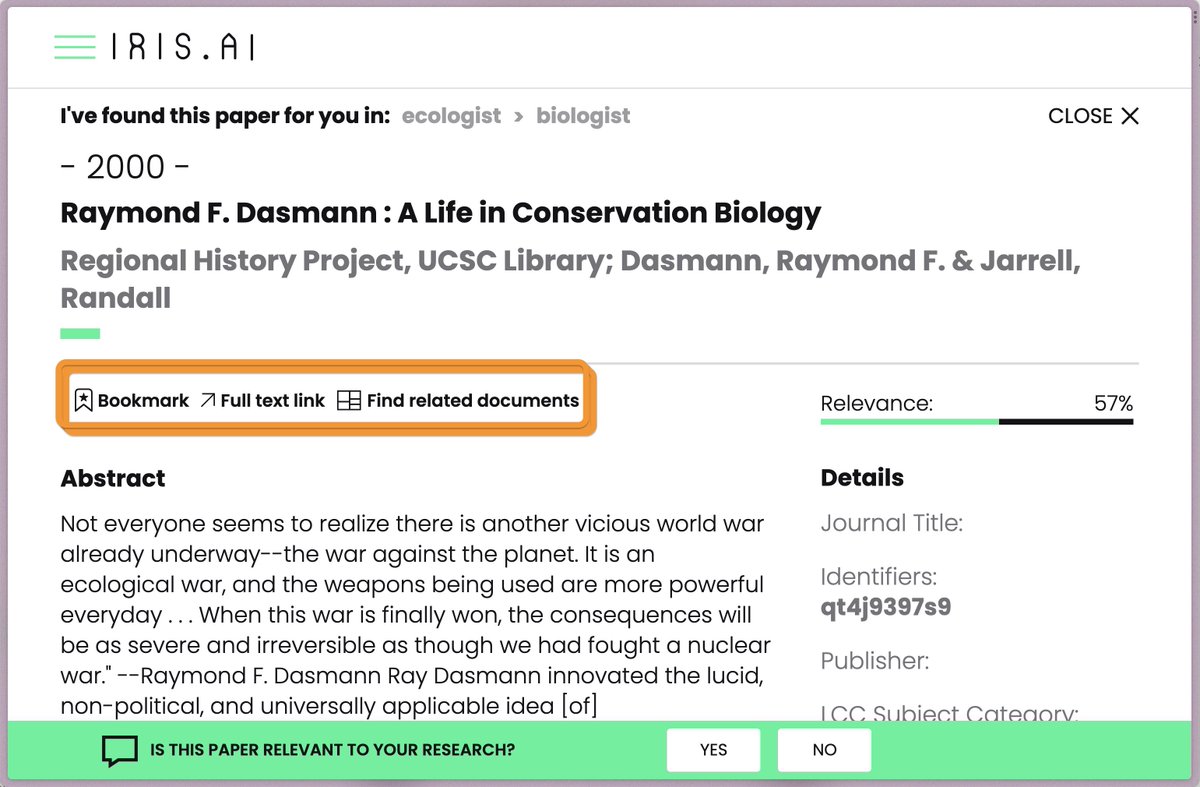The height and width of the screenshot is (787, 1200).
Task: Click the feedback speech bubble icon
Action: coord(120,749)
